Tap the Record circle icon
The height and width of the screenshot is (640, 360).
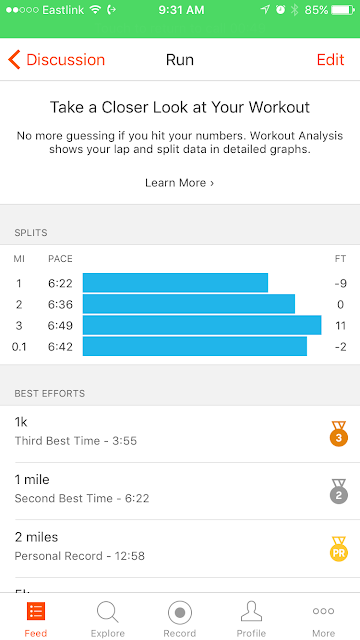(180, 613)
